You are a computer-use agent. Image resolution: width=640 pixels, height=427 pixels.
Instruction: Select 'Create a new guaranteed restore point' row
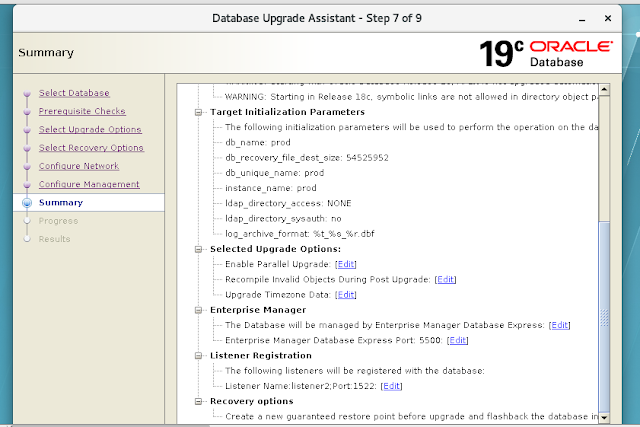411,416
